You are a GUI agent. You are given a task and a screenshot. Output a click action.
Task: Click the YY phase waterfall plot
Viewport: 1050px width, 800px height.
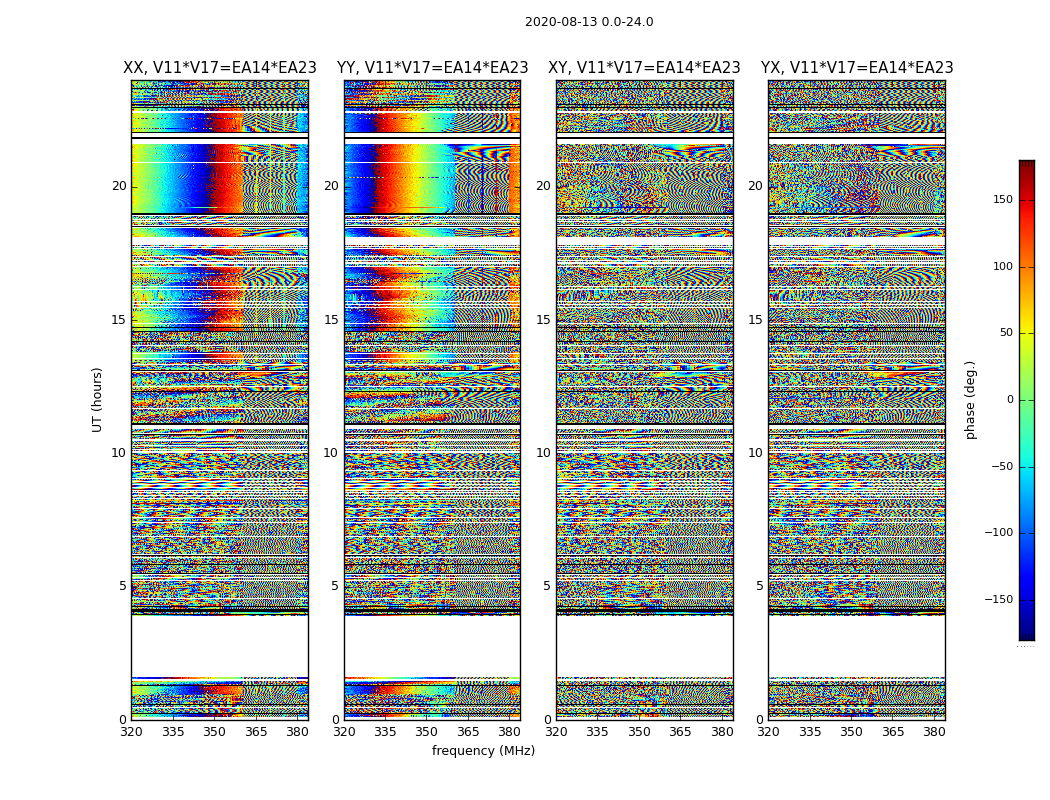433,400
